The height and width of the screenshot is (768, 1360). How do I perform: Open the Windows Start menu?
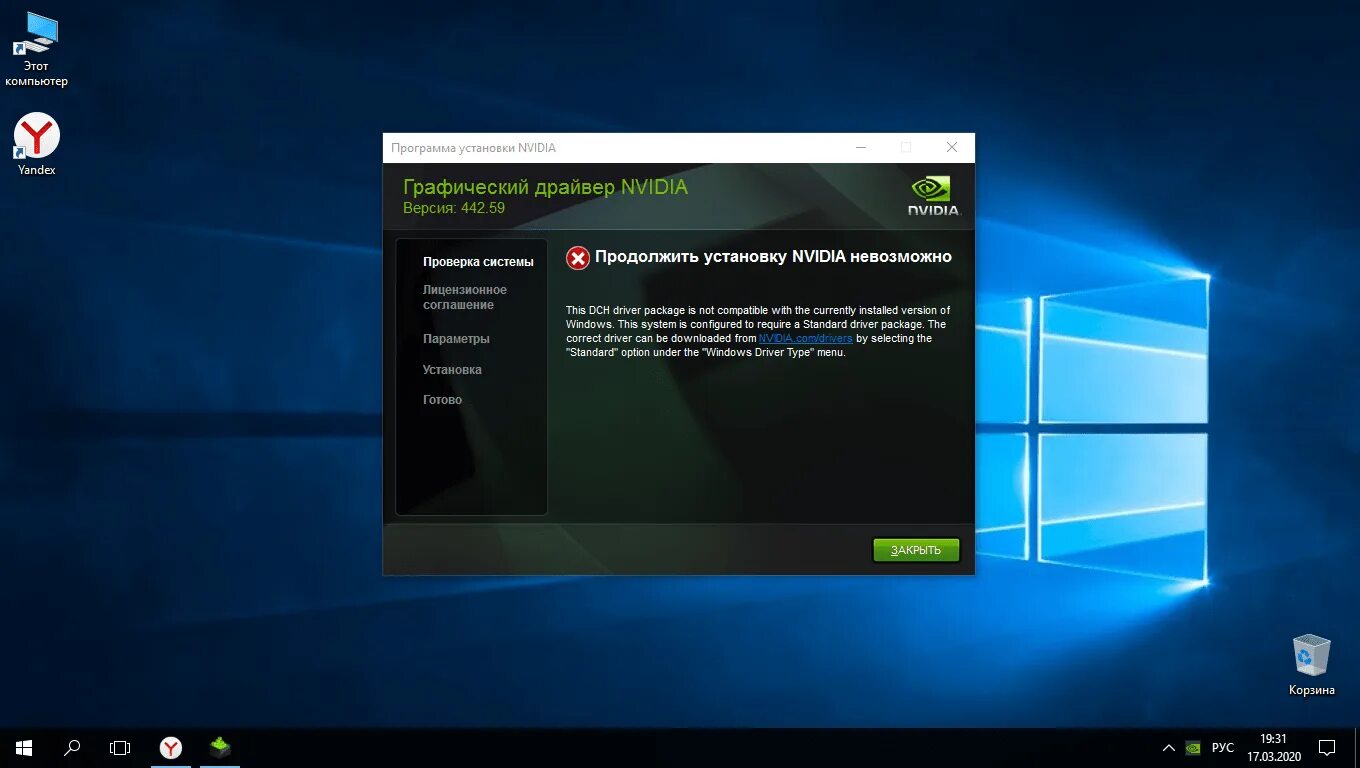[24, 747]
